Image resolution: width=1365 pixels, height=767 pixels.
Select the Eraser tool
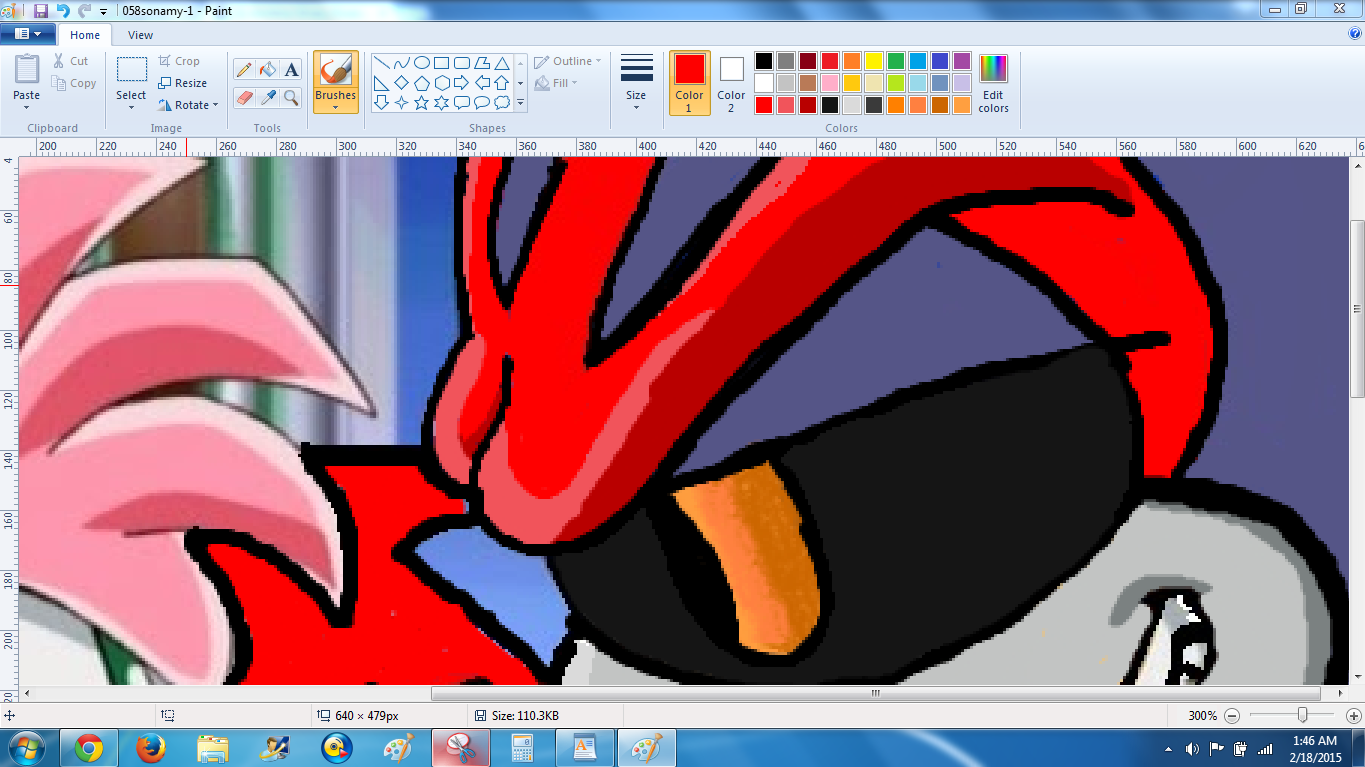(x=243, y=97)
